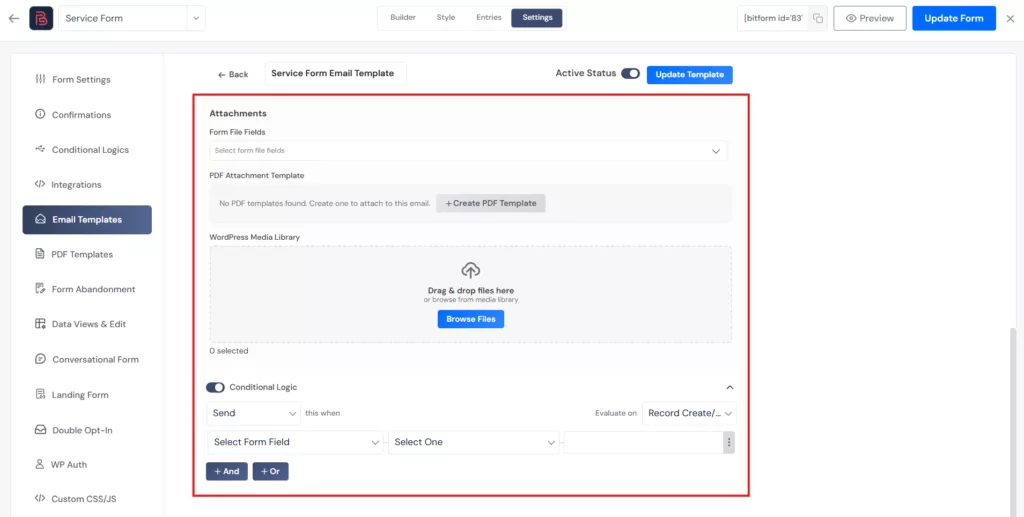Click the back arrow at top left
1024x517 pixels.
[14, 18]
